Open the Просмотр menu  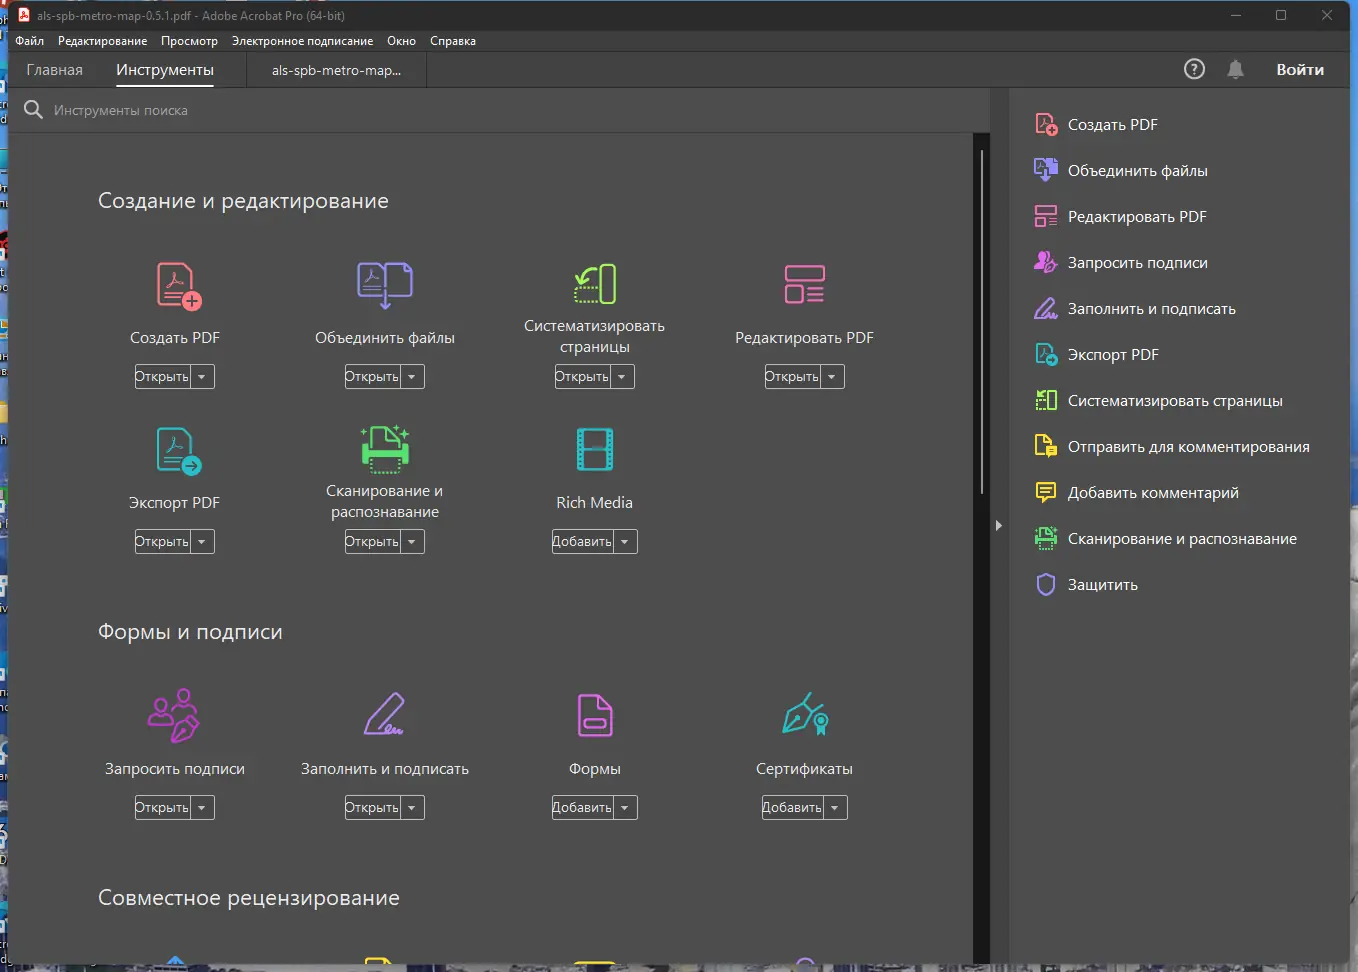(x=189, y=41)
